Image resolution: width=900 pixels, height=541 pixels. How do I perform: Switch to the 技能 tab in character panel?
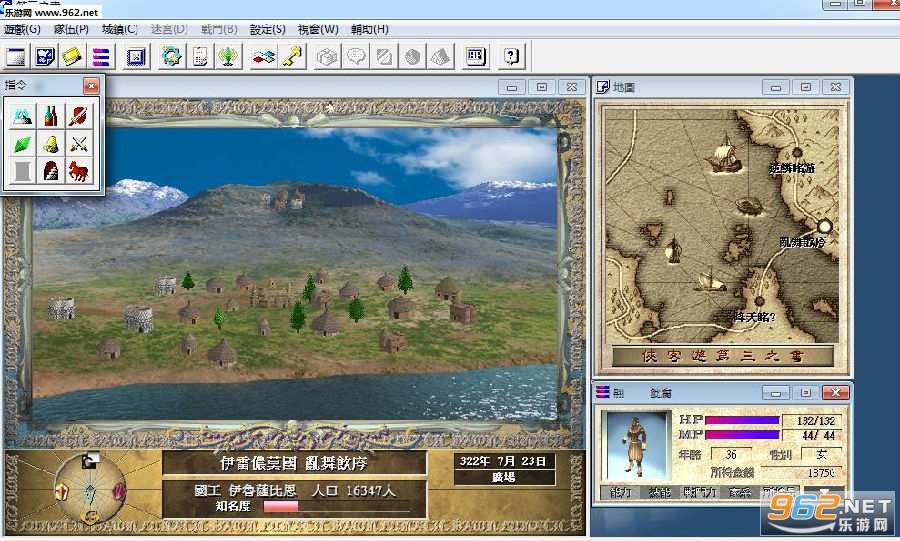click(x=659, y=492)
